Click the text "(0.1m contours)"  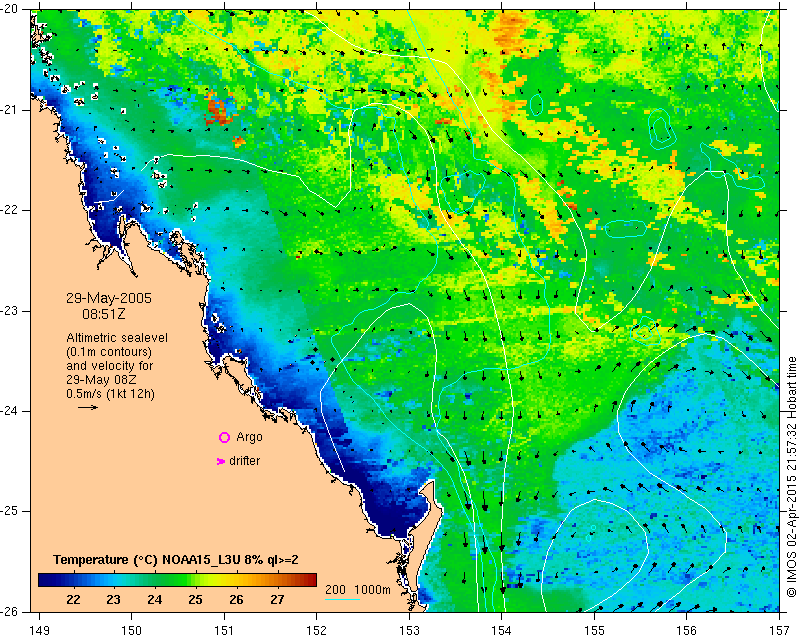[109, 352]
